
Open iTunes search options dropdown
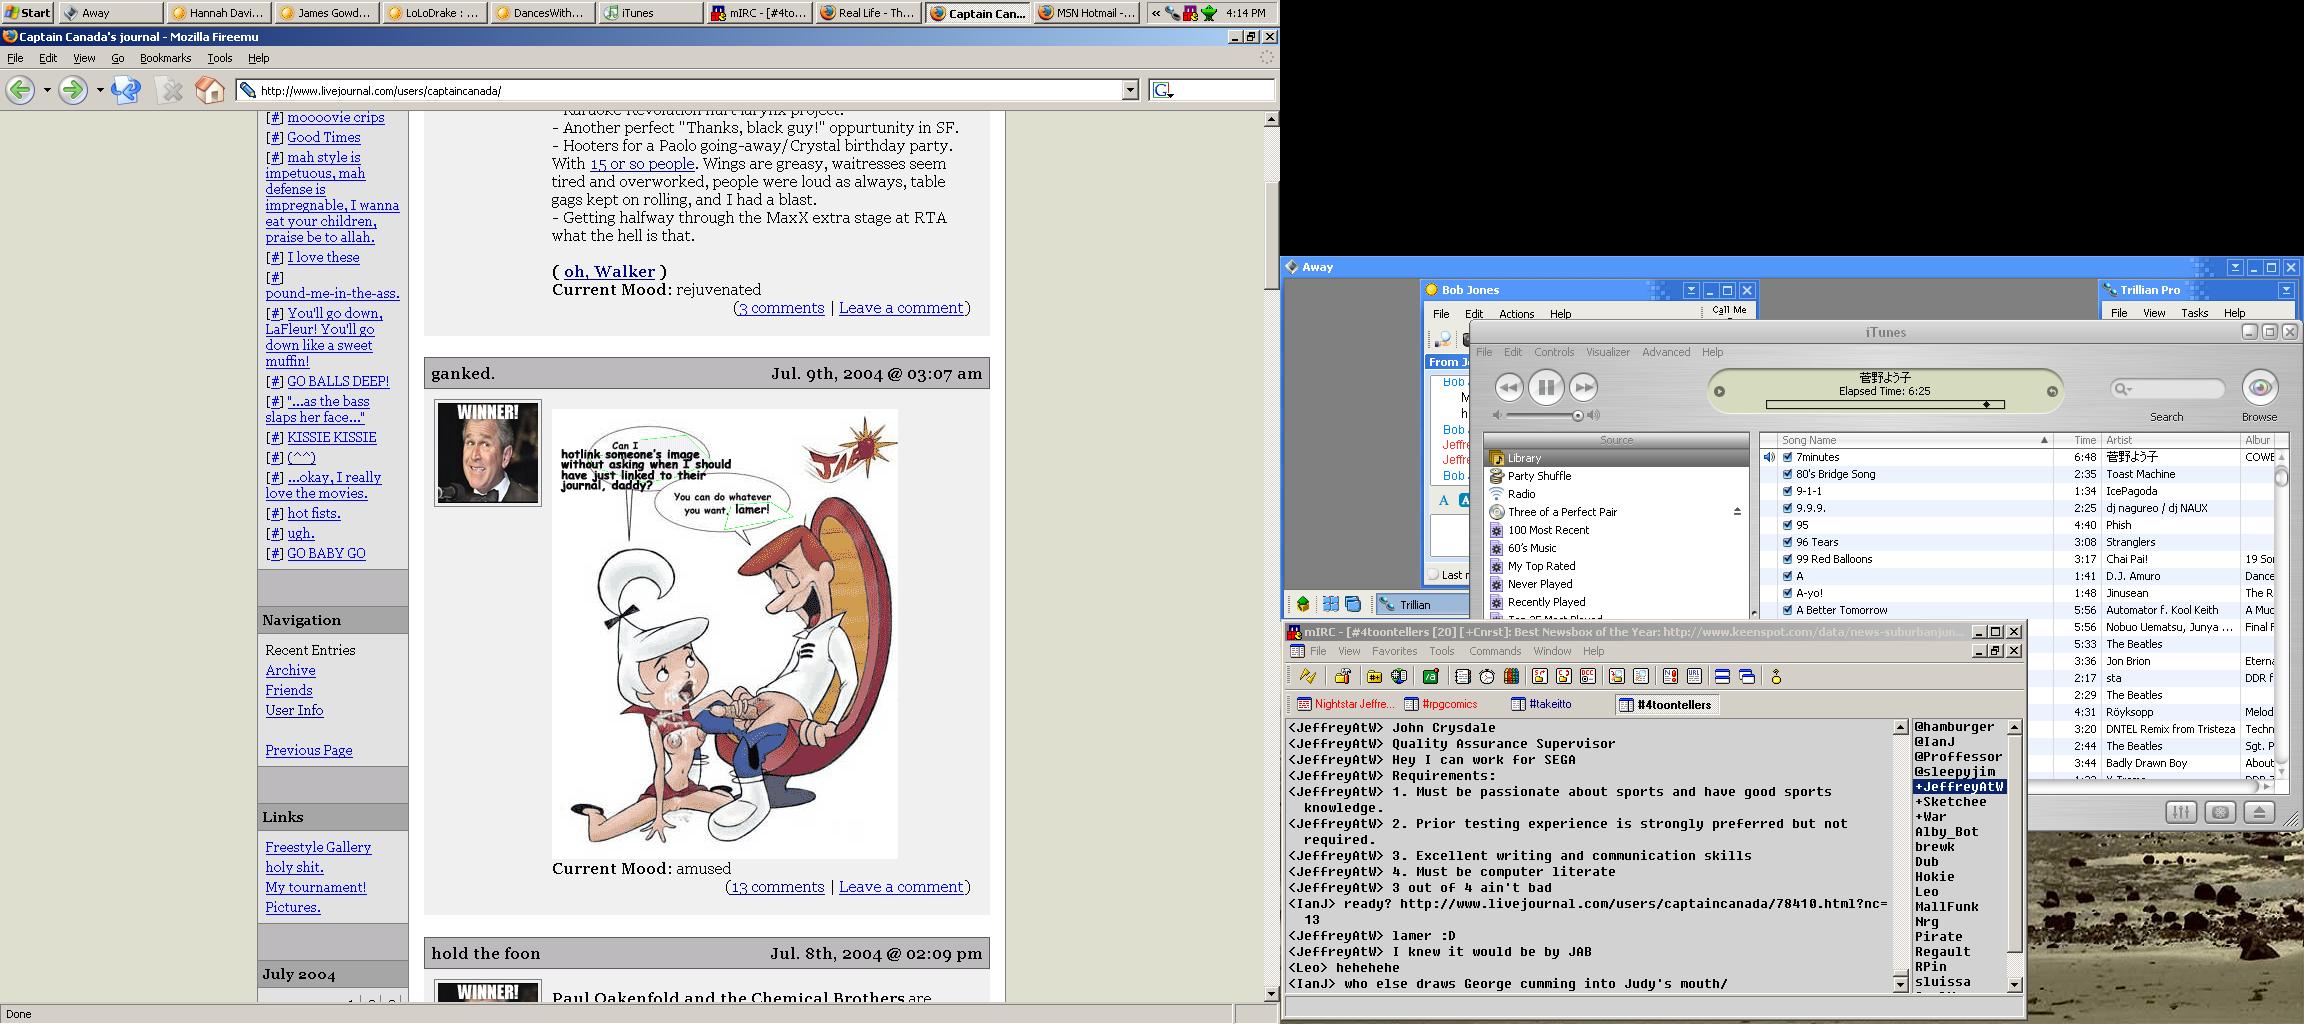pyautogui.click(x=2122, y=389)
